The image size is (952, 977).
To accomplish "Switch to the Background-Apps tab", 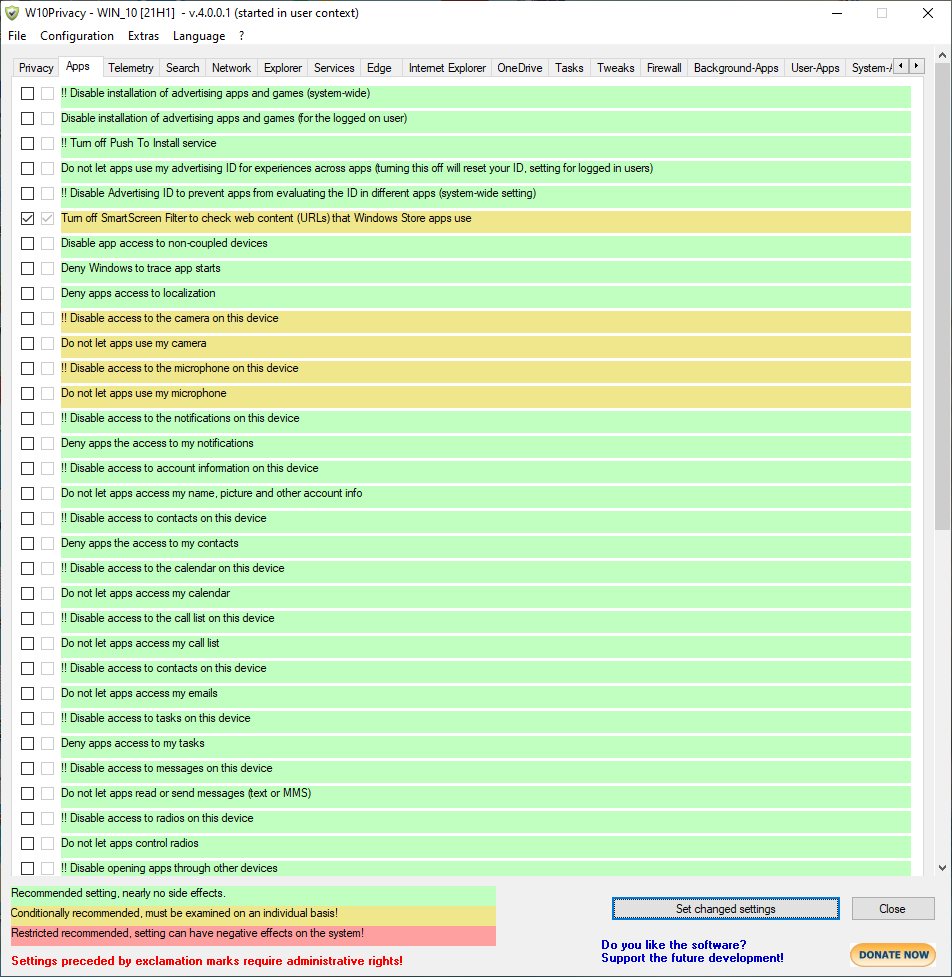I will click(736, 68).
